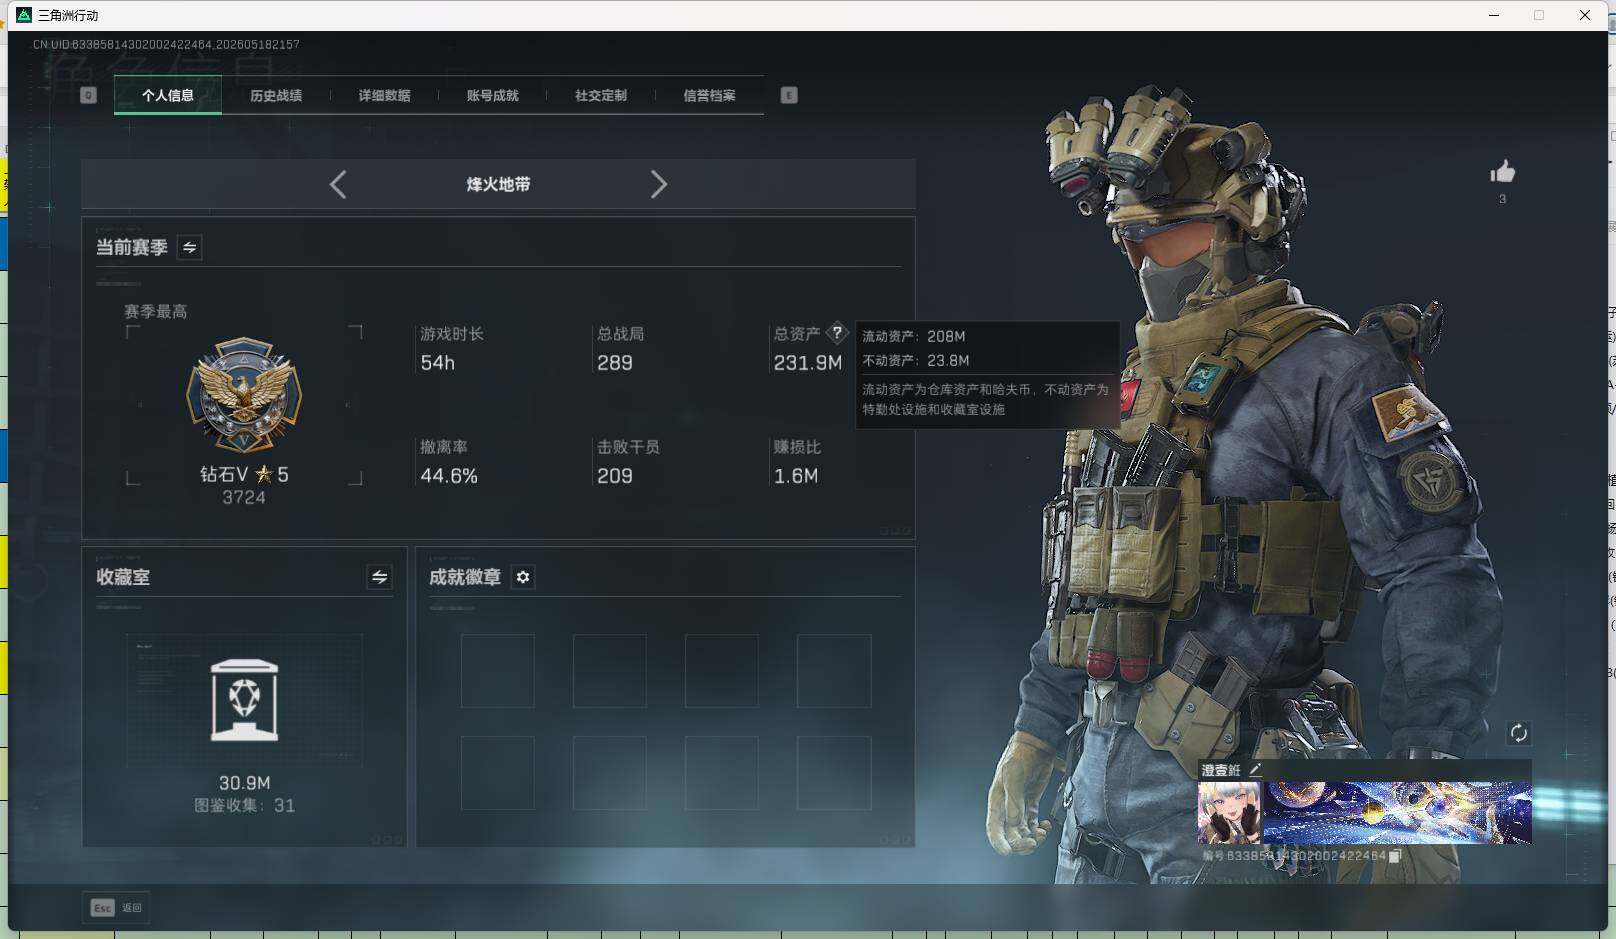The width and height of the screenshot is (1616, 939).
Task: Click the 击败干员 value 209
Action: [x=615, y=476]
